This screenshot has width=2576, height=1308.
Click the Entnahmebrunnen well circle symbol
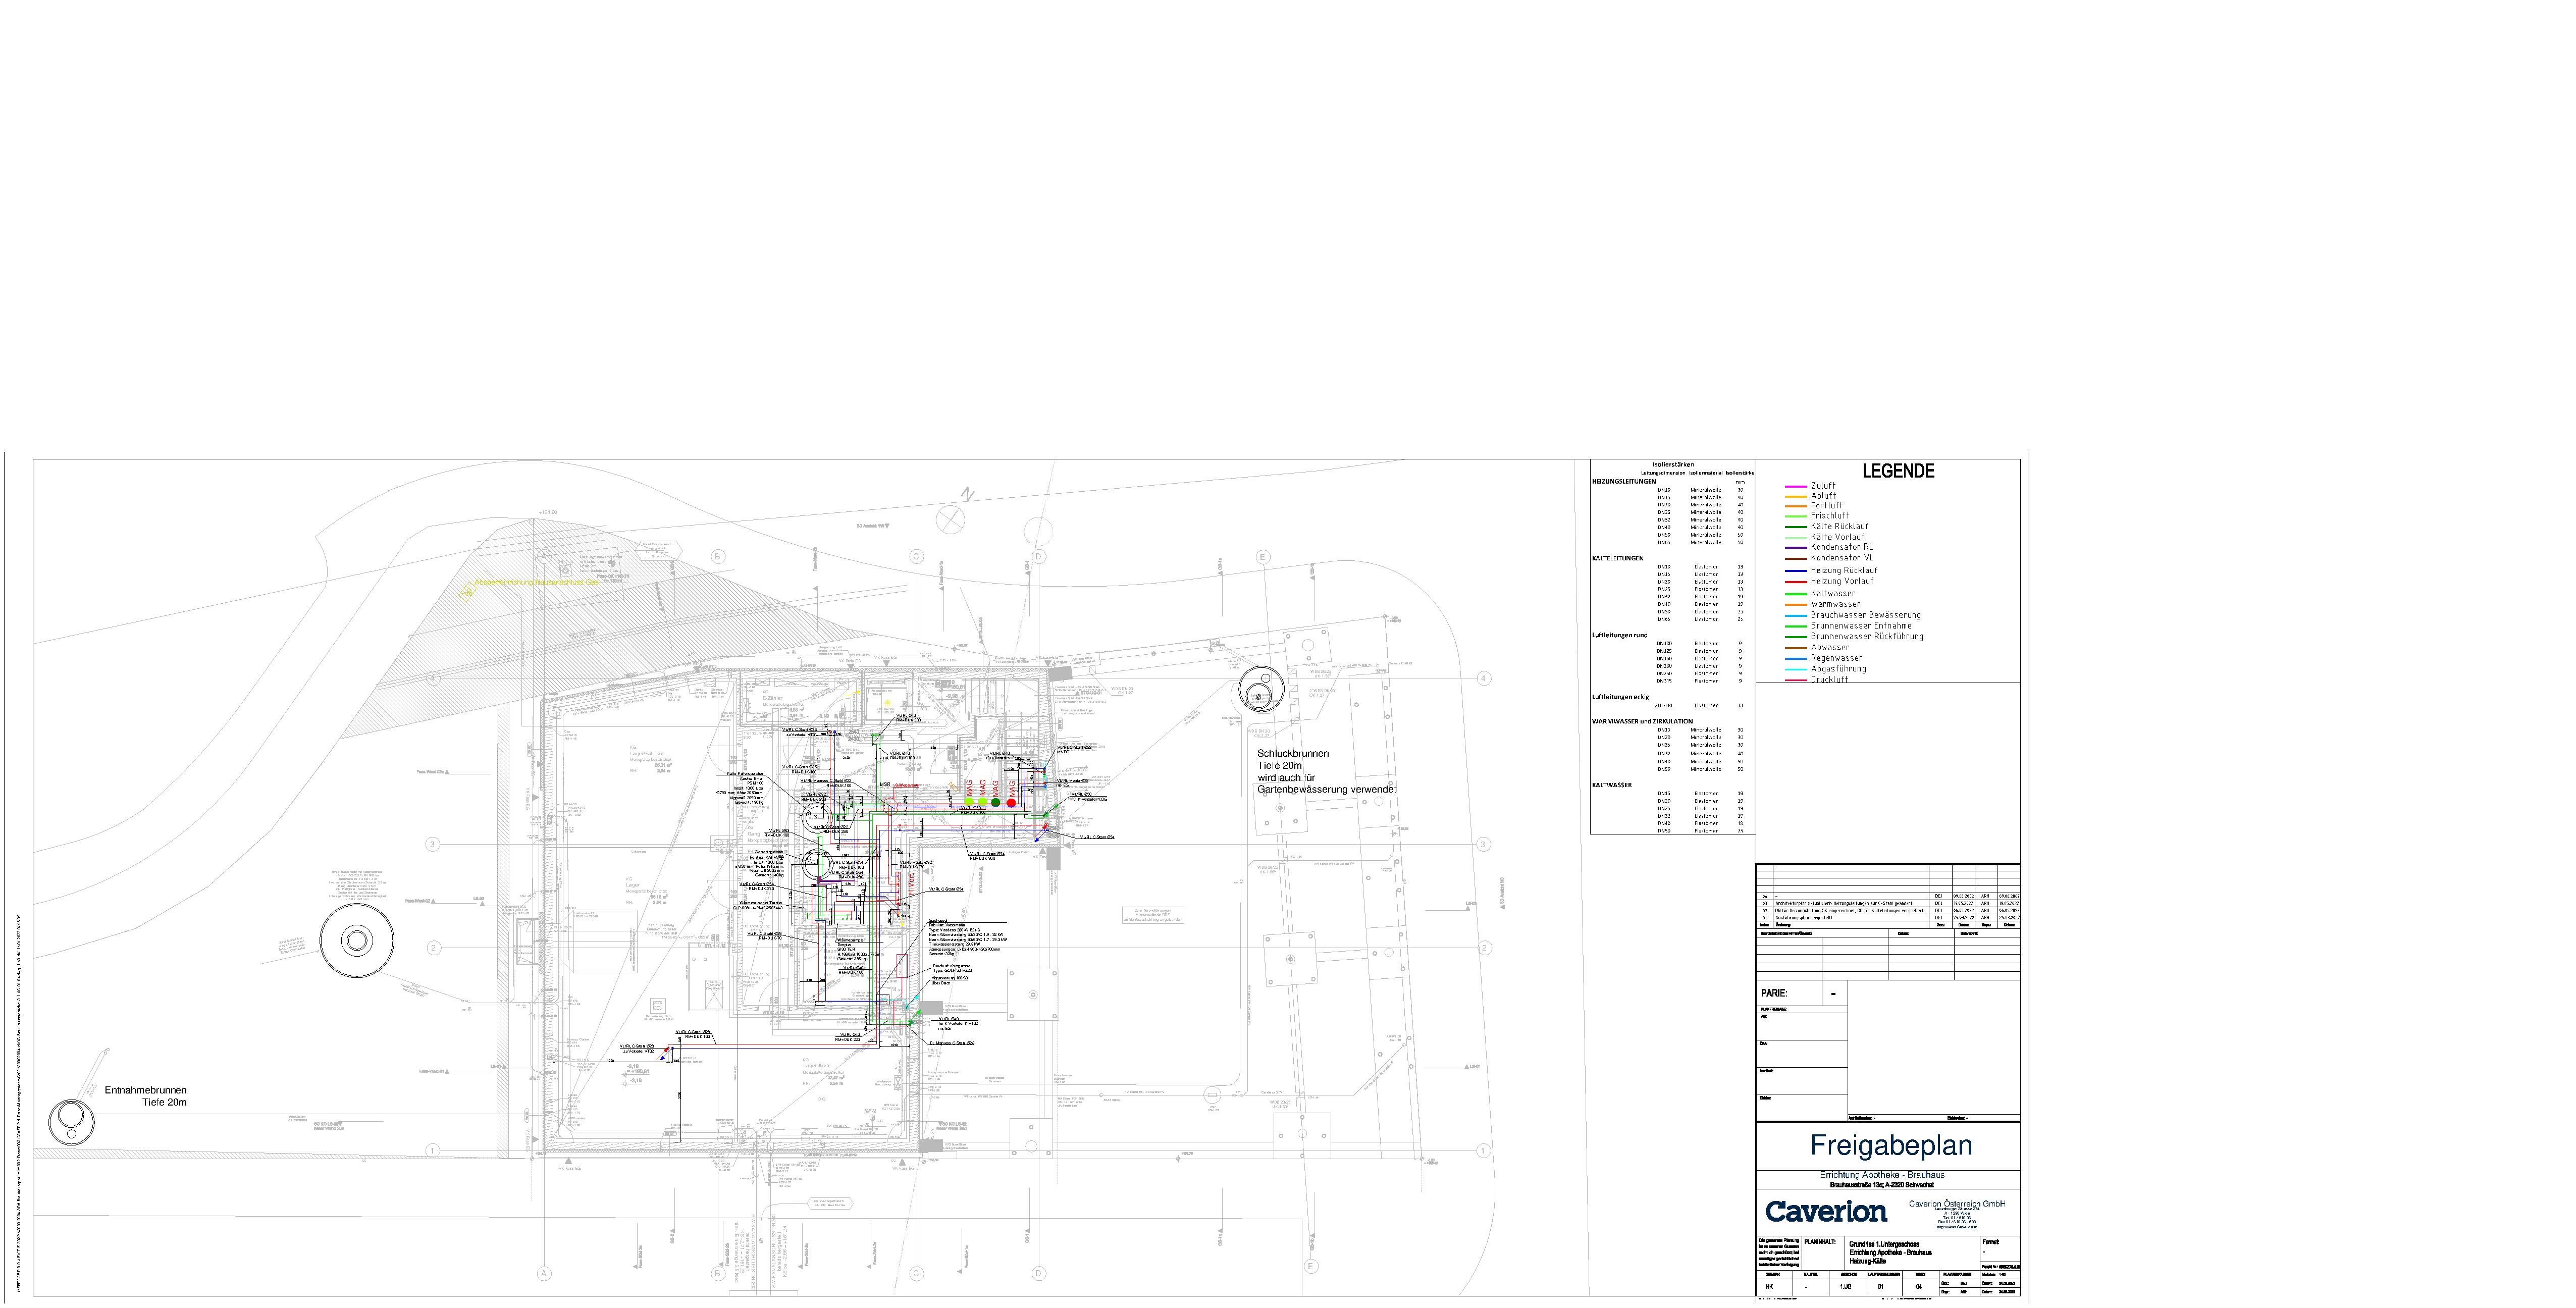coord(71,1121)
